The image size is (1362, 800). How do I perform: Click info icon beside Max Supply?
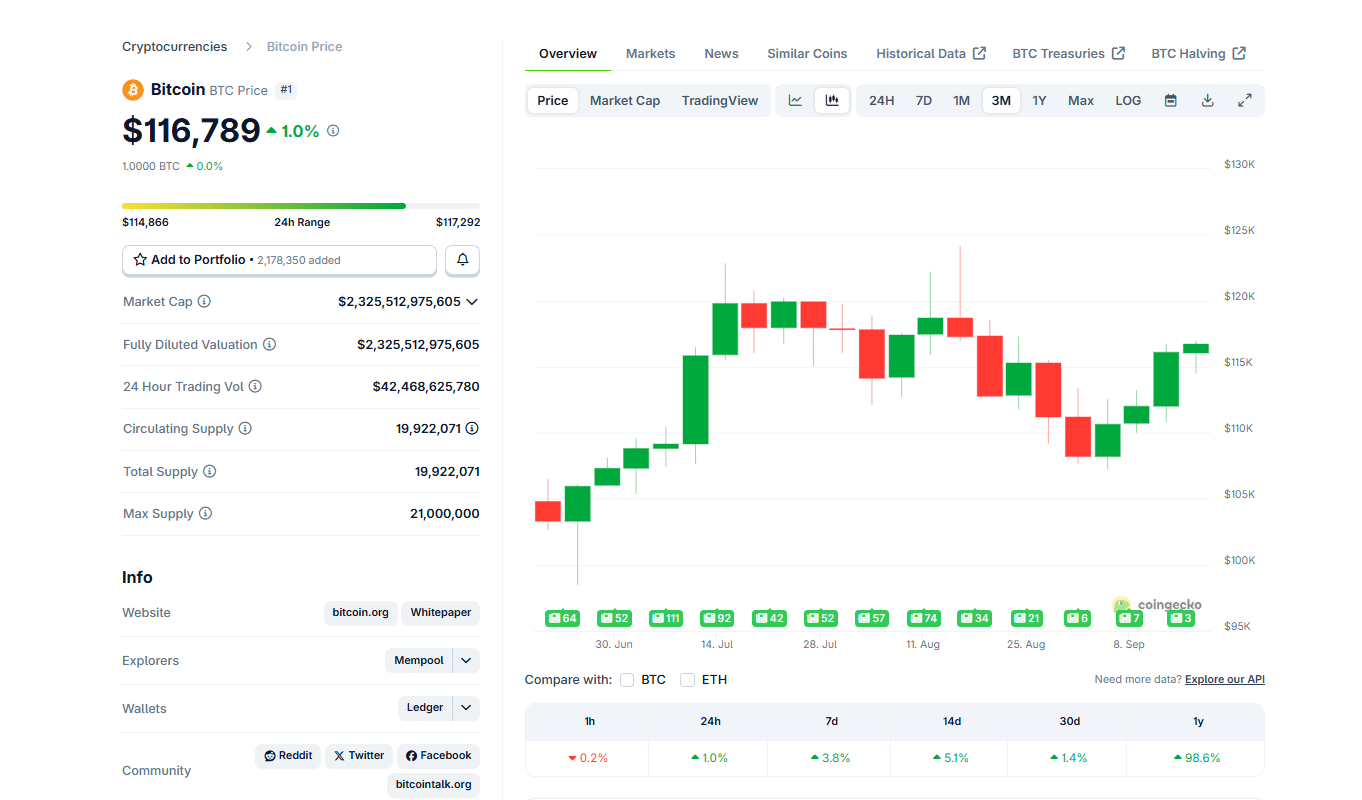[205, 514]
